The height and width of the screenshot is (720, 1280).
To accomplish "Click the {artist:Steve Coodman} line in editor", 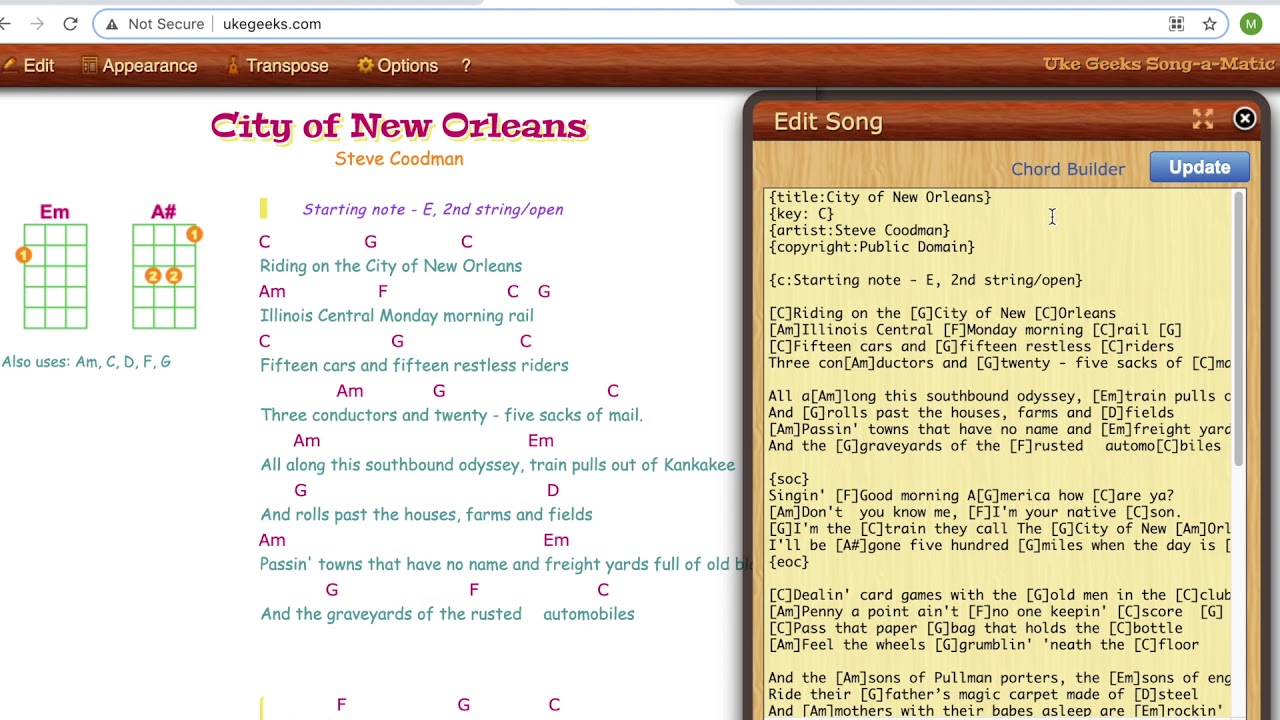I will [x=859, y=230].
